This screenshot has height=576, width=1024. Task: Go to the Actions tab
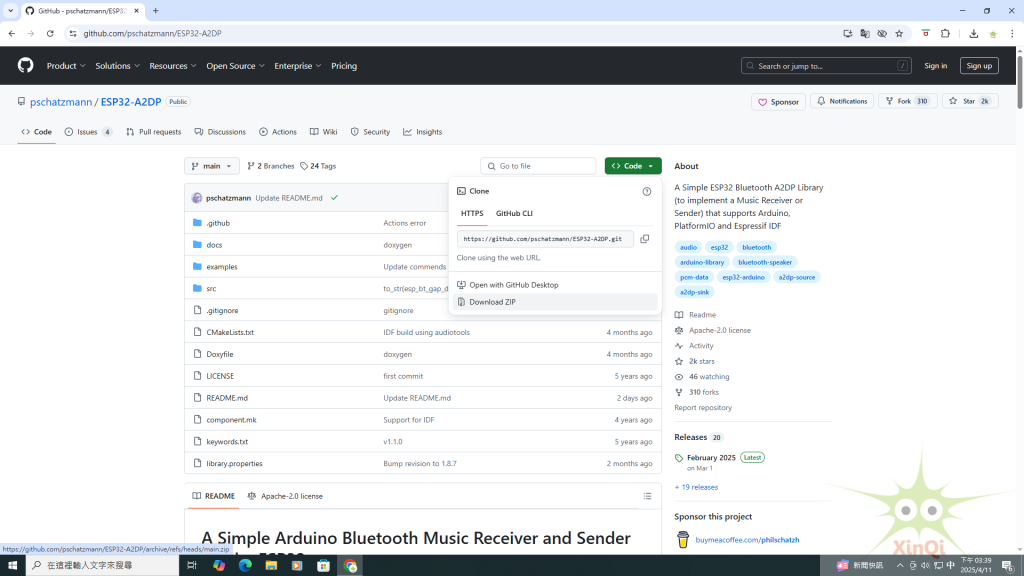(x=278, y=132)
